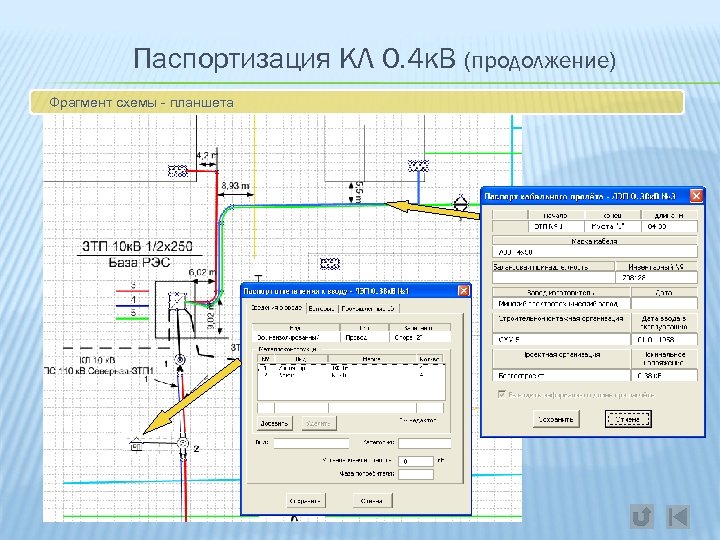Click the 5,5 m dimension label
The width and height of the screenshot is (720, 540).
[359, 192]
